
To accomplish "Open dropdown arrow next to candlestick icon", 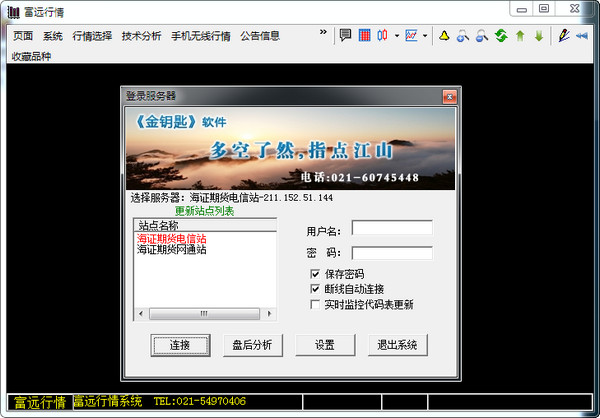I will click(397, 36).
